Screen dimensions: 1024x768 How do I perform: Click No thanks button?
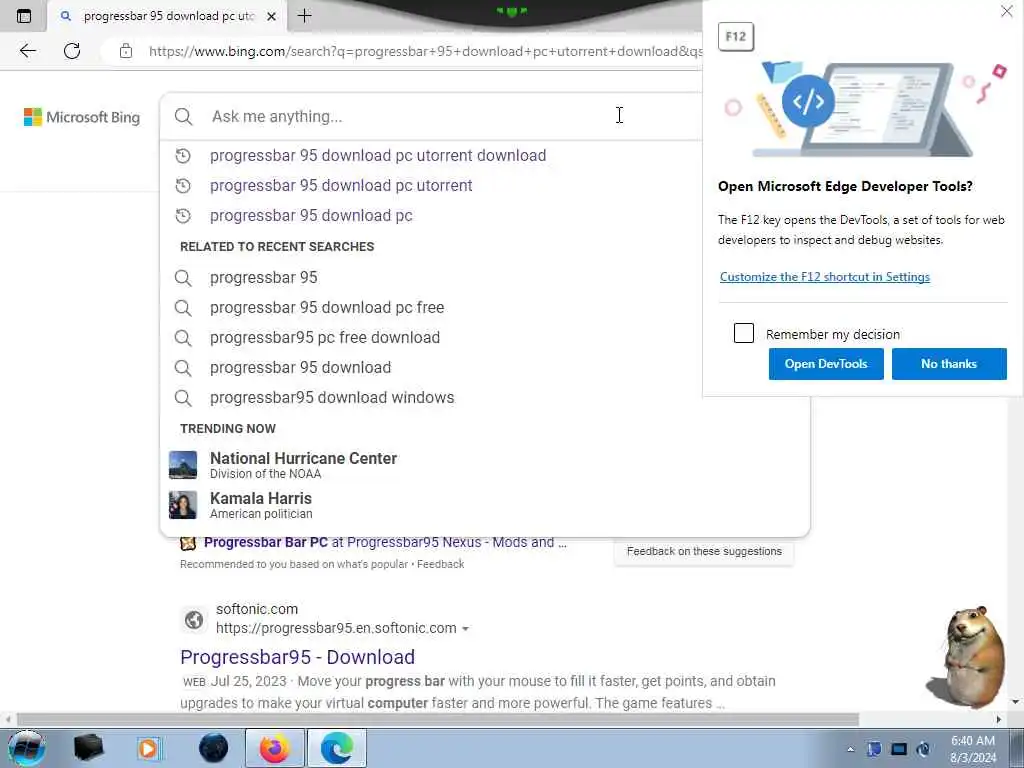pos(949,364)
